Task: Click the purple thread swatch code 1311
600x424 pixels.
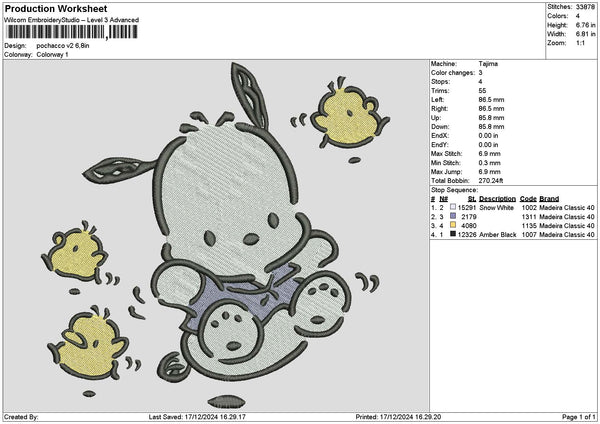Action: click(453, 216)
